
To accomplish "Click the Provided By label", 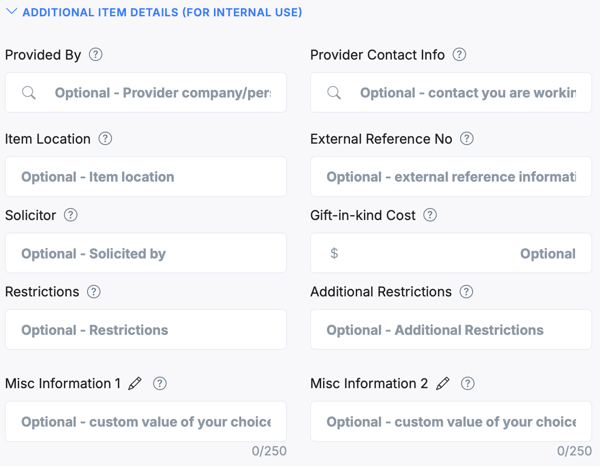I will click(43, 55).
